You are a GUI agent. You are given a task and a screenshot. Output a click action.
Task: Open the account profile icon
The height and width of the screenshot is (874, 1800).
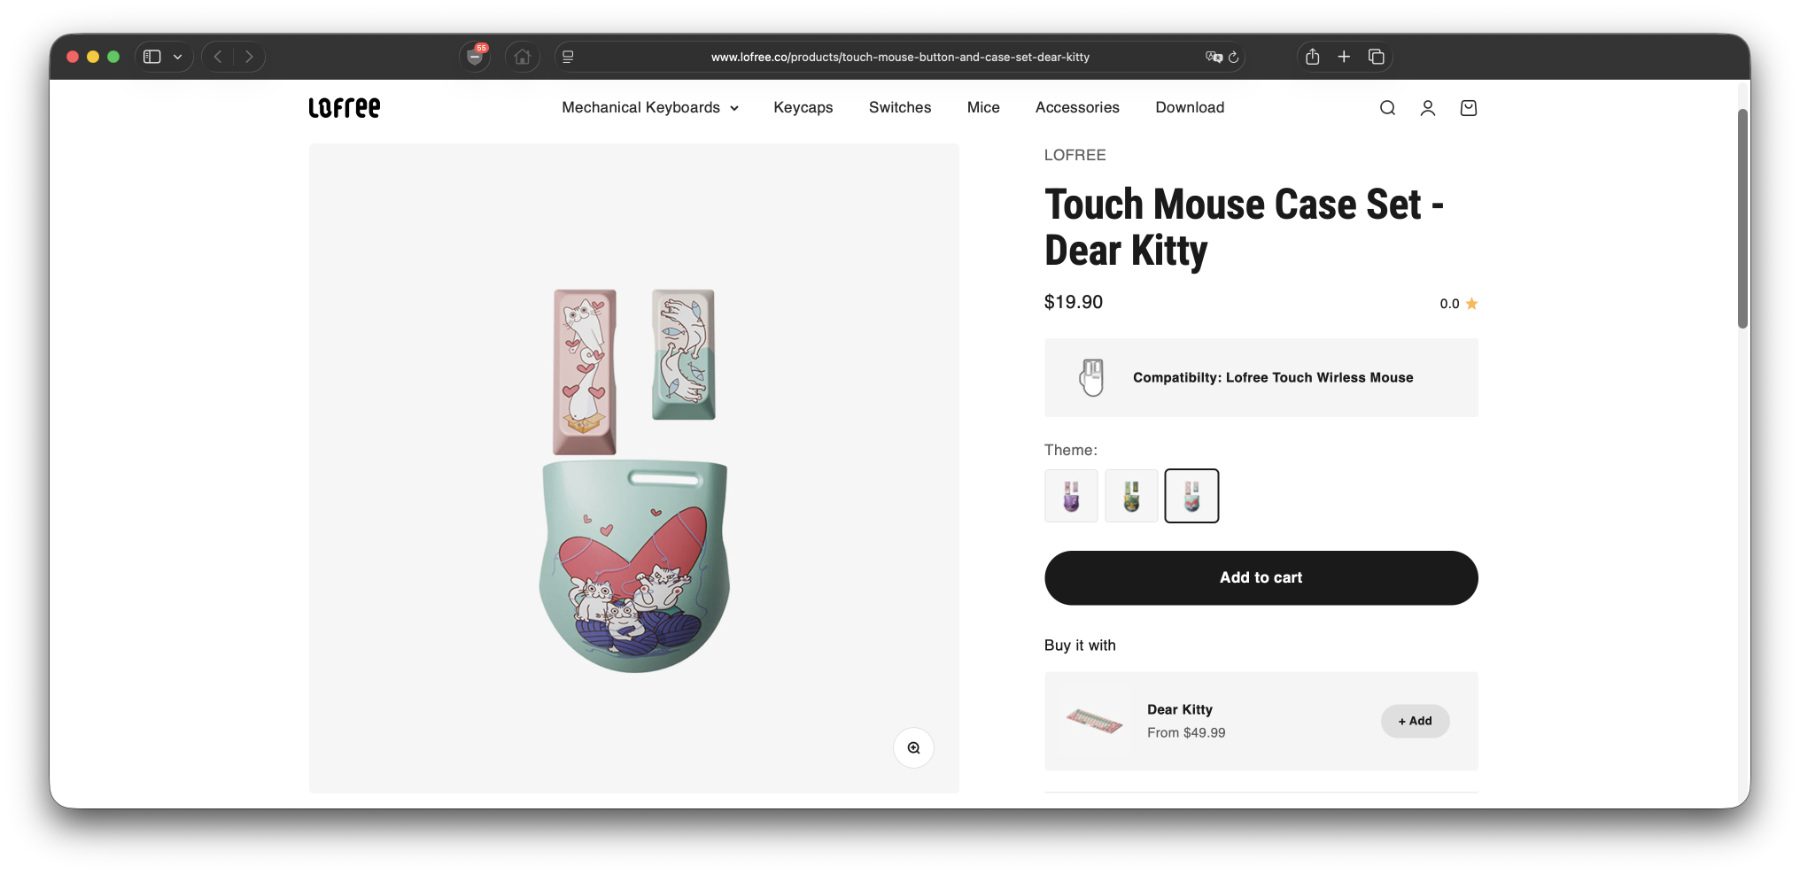1428,108
